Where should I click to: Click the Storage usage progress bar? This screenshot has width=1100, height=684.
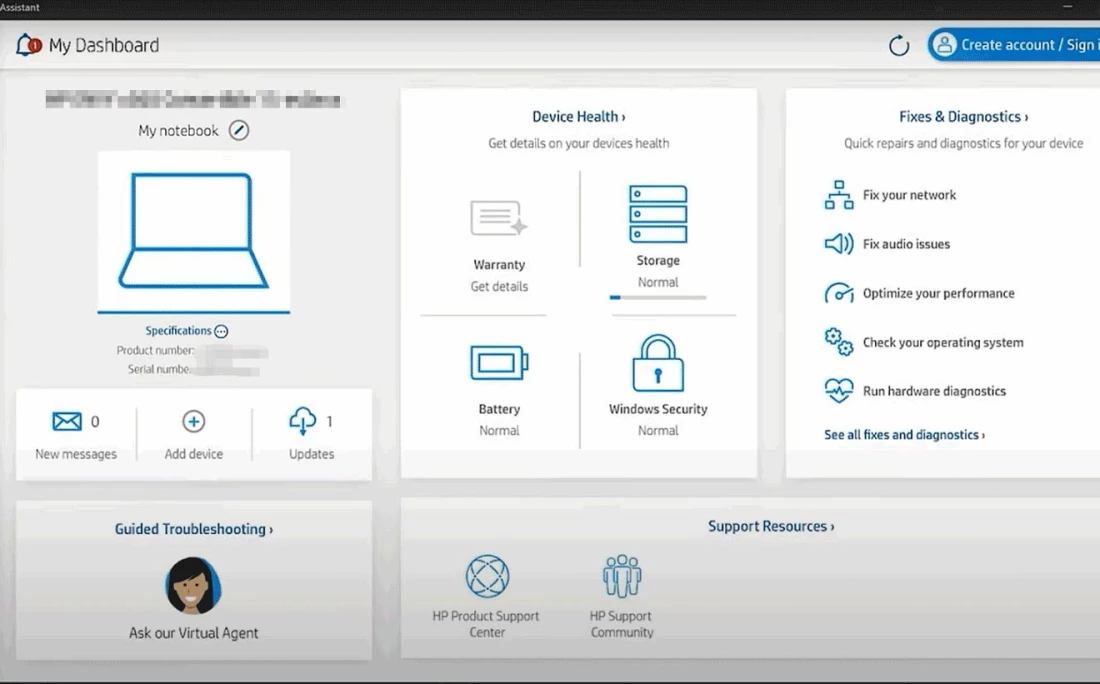658,297
